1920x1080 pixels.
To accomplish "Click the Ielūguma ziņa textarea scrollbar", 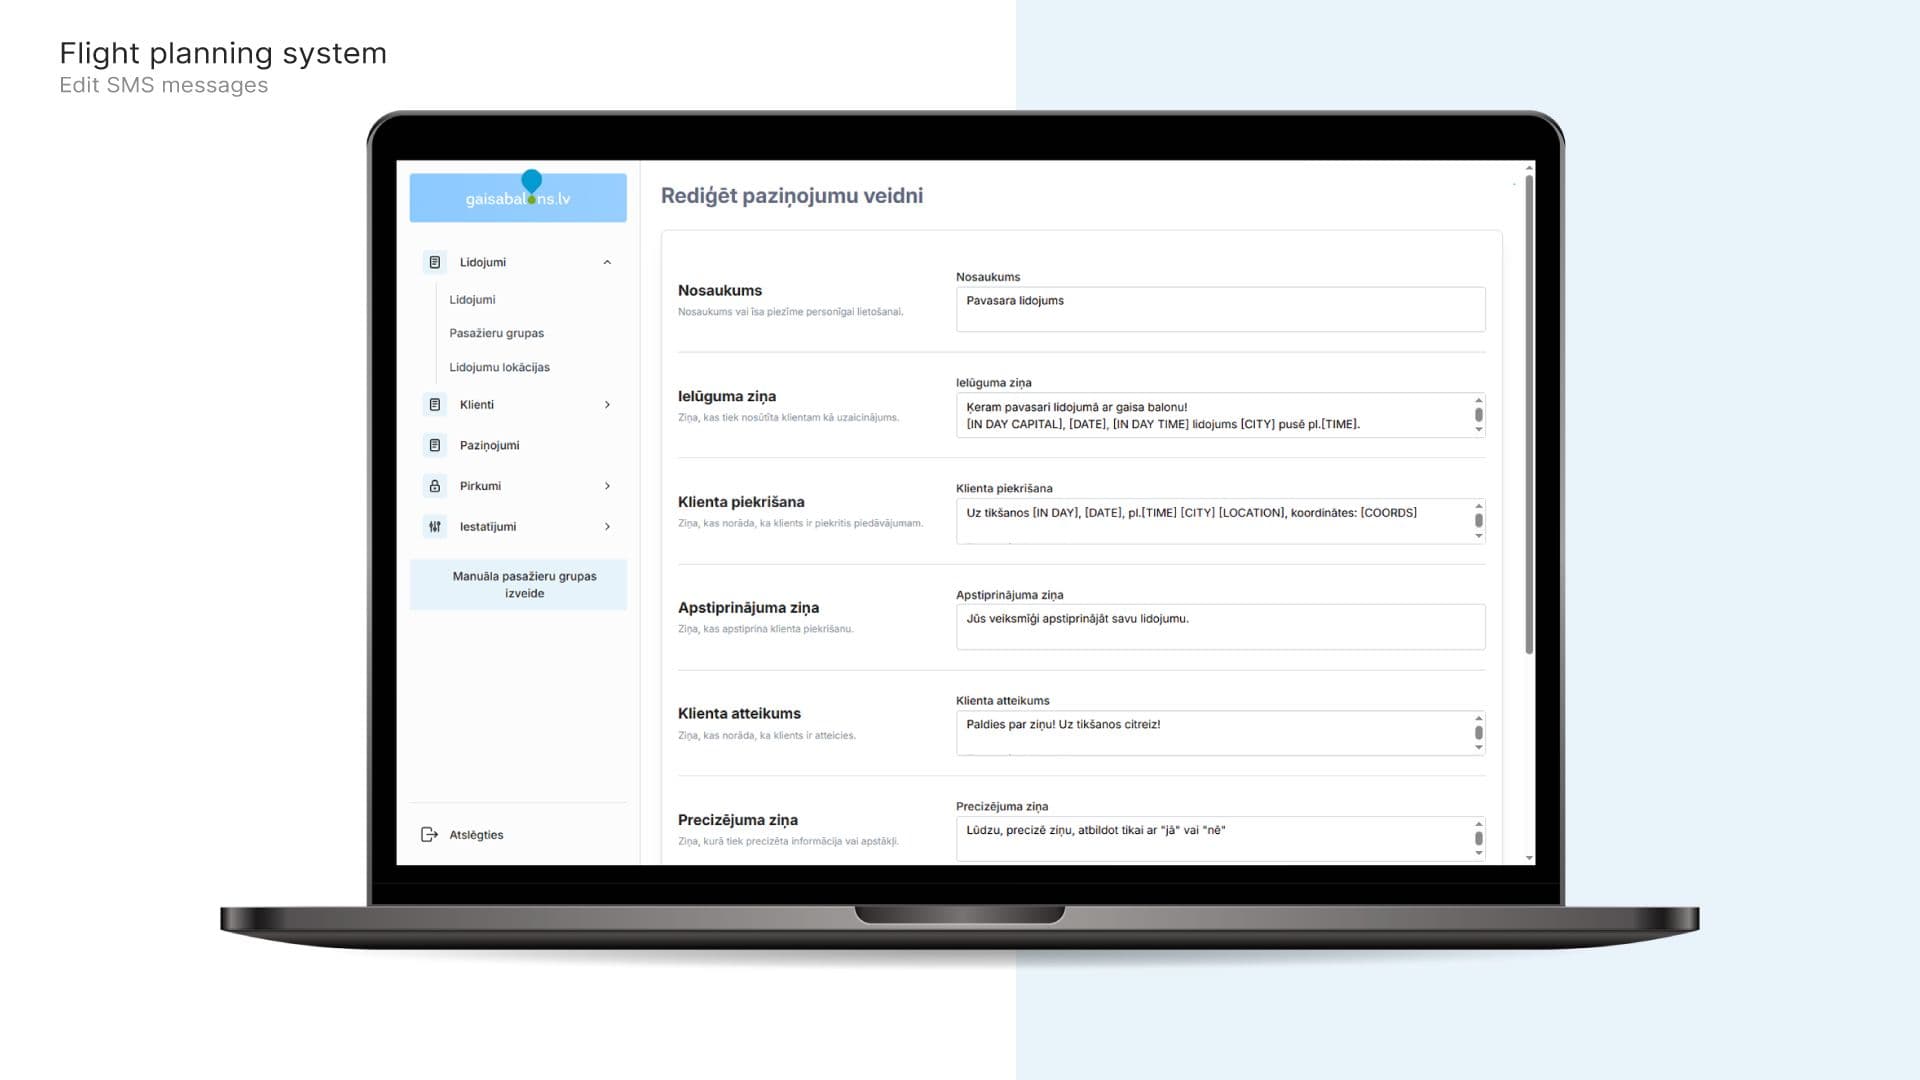I will [x=1478, y=415].
